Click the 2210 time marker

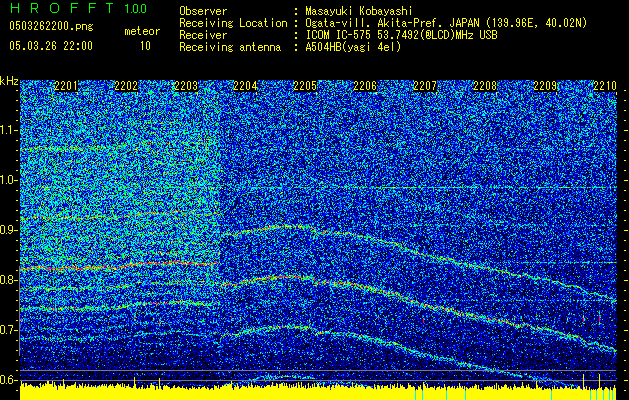pyautogui.click(x=605, y=86)
